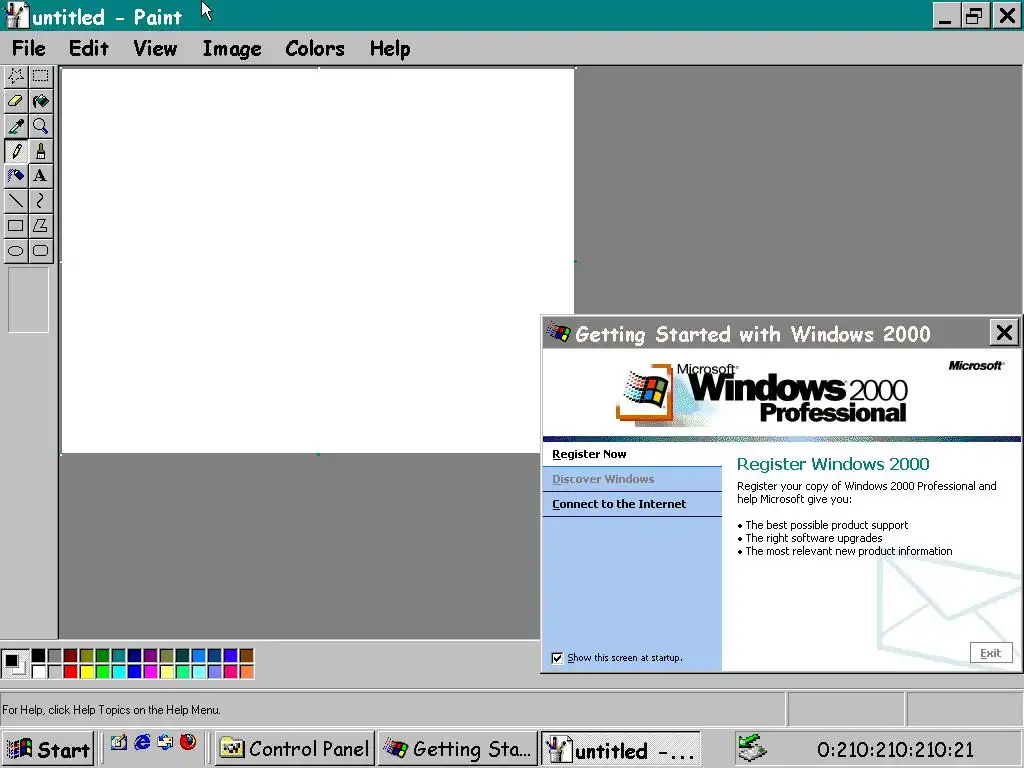This screenshot has height=768, width=1024.
Task: Click the taskbar clock reading 0:210:210:210:21
Action: (x=895, y=750)
